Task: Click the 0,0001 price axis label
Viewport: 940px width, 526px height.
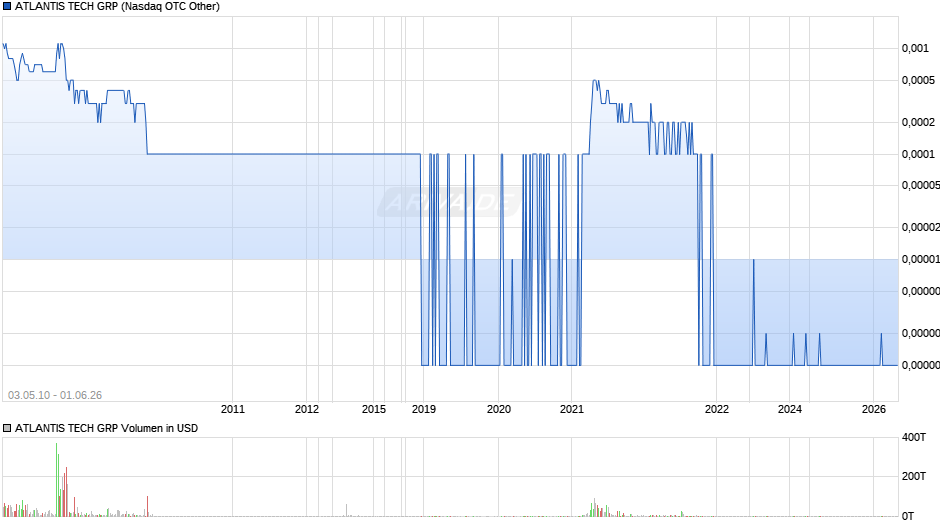Action: coord(918,154)
